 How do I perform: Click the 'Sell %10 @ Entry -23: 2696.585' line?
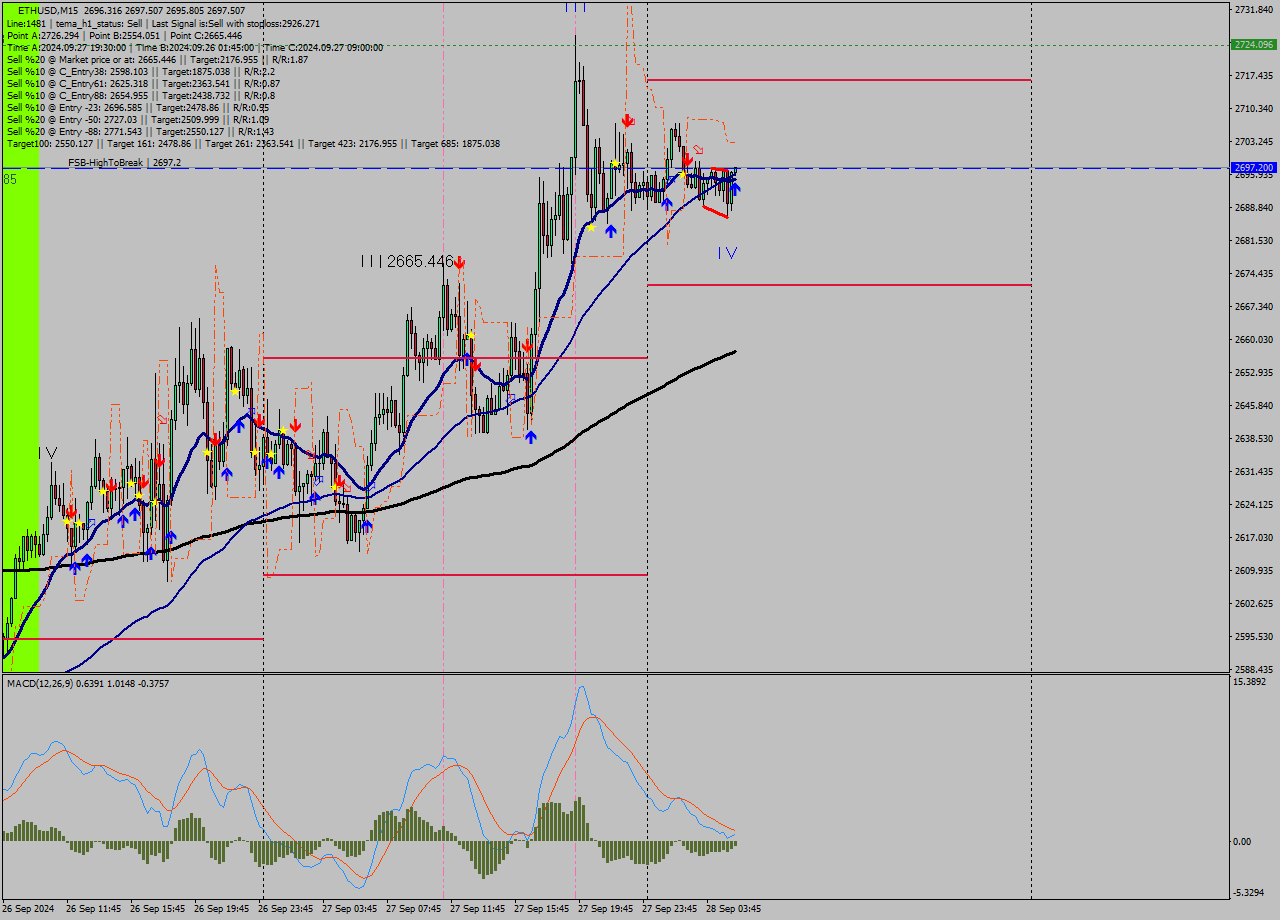pyautogui.click(x=138, y=107)
